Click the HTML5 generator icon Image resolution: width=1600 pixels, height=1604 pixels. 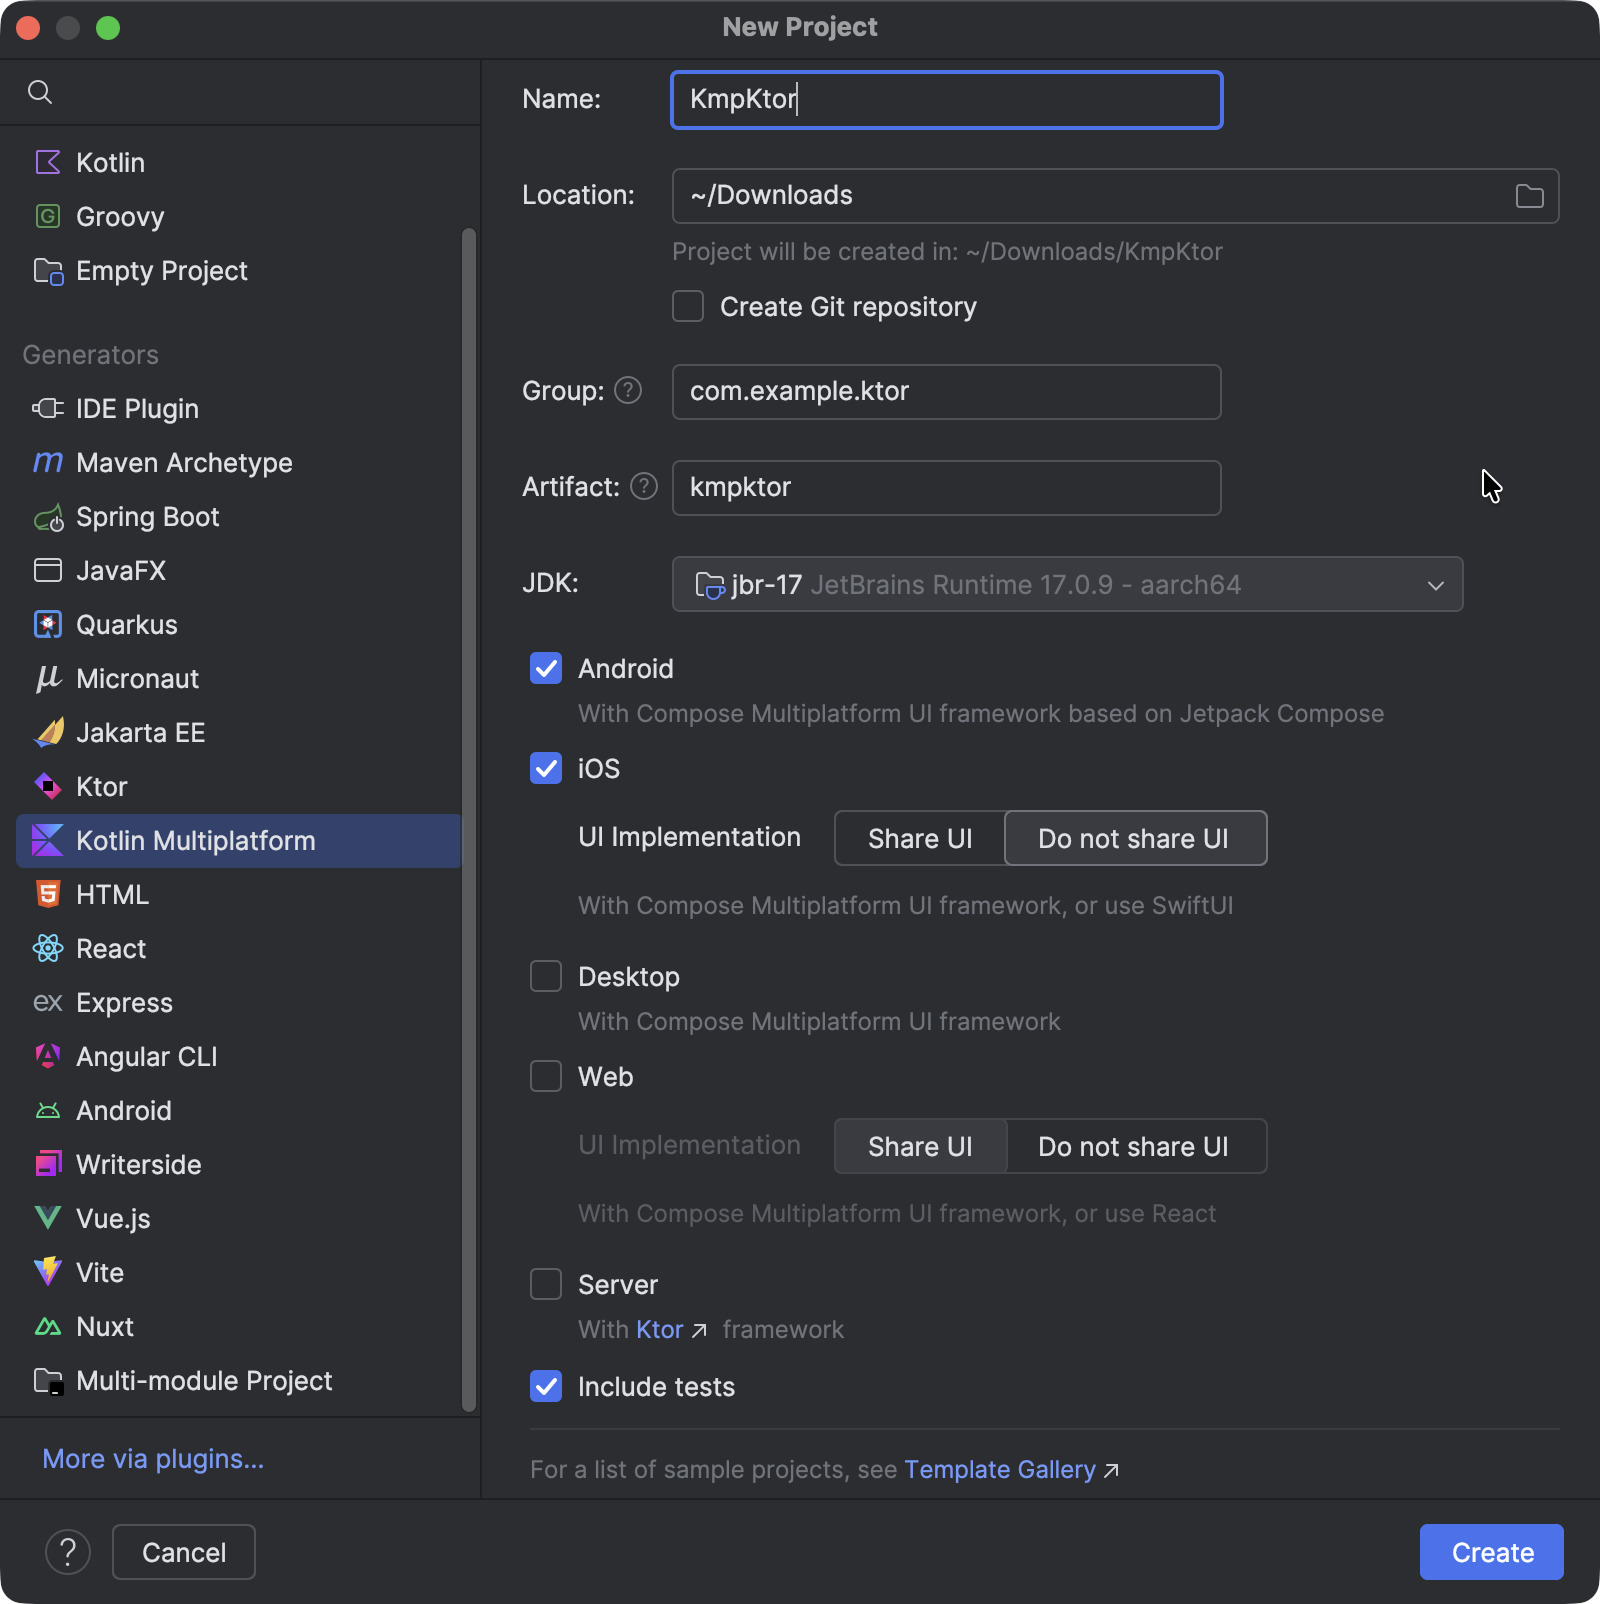point(47,894)
